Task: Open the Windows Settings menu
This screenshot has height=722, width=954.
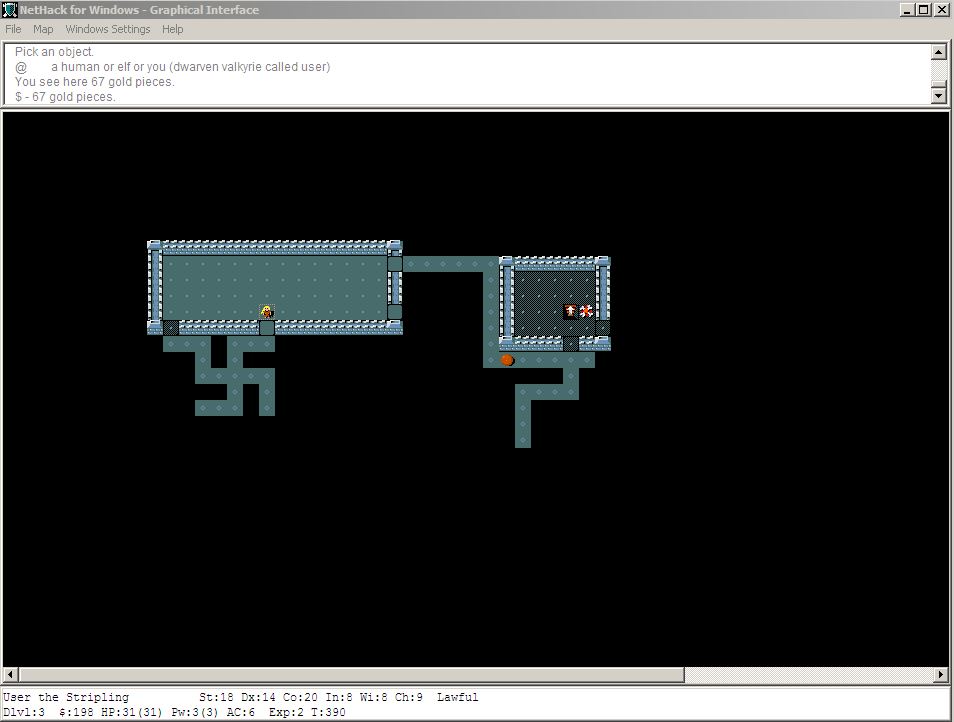Action: coord(108,29)
